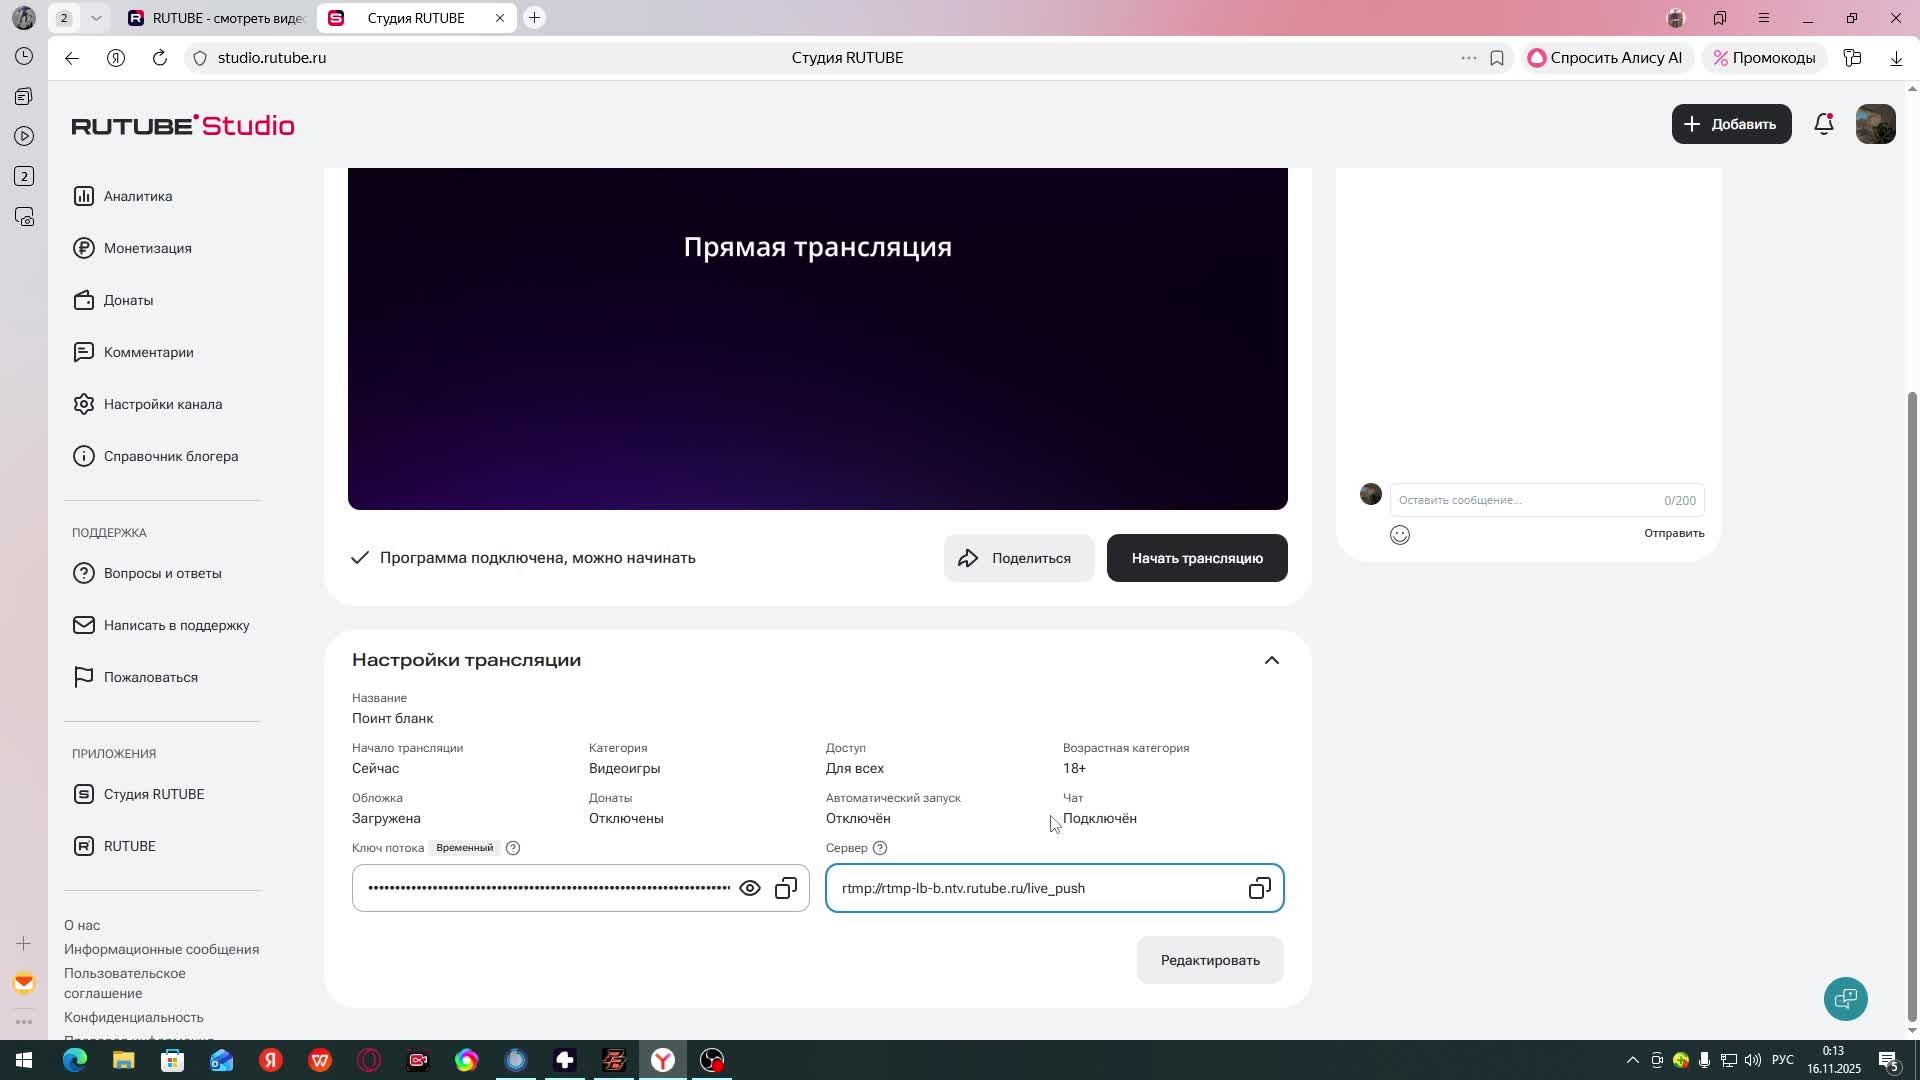Open the Add menu button
This screenshot has width=1920, height=1080.
pyautogui.click(x=1731, y=124)
